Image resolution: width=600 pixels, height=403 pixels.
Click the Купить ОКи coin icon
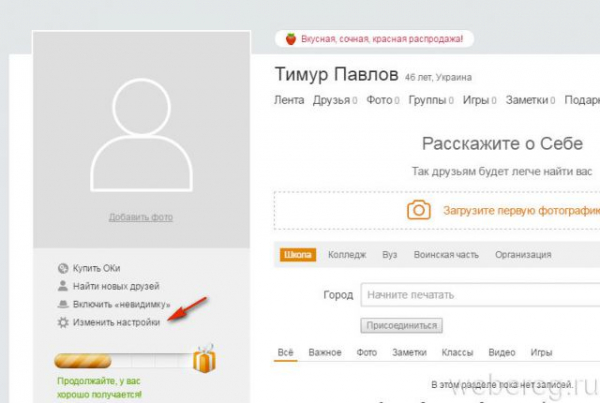[63, 268]
